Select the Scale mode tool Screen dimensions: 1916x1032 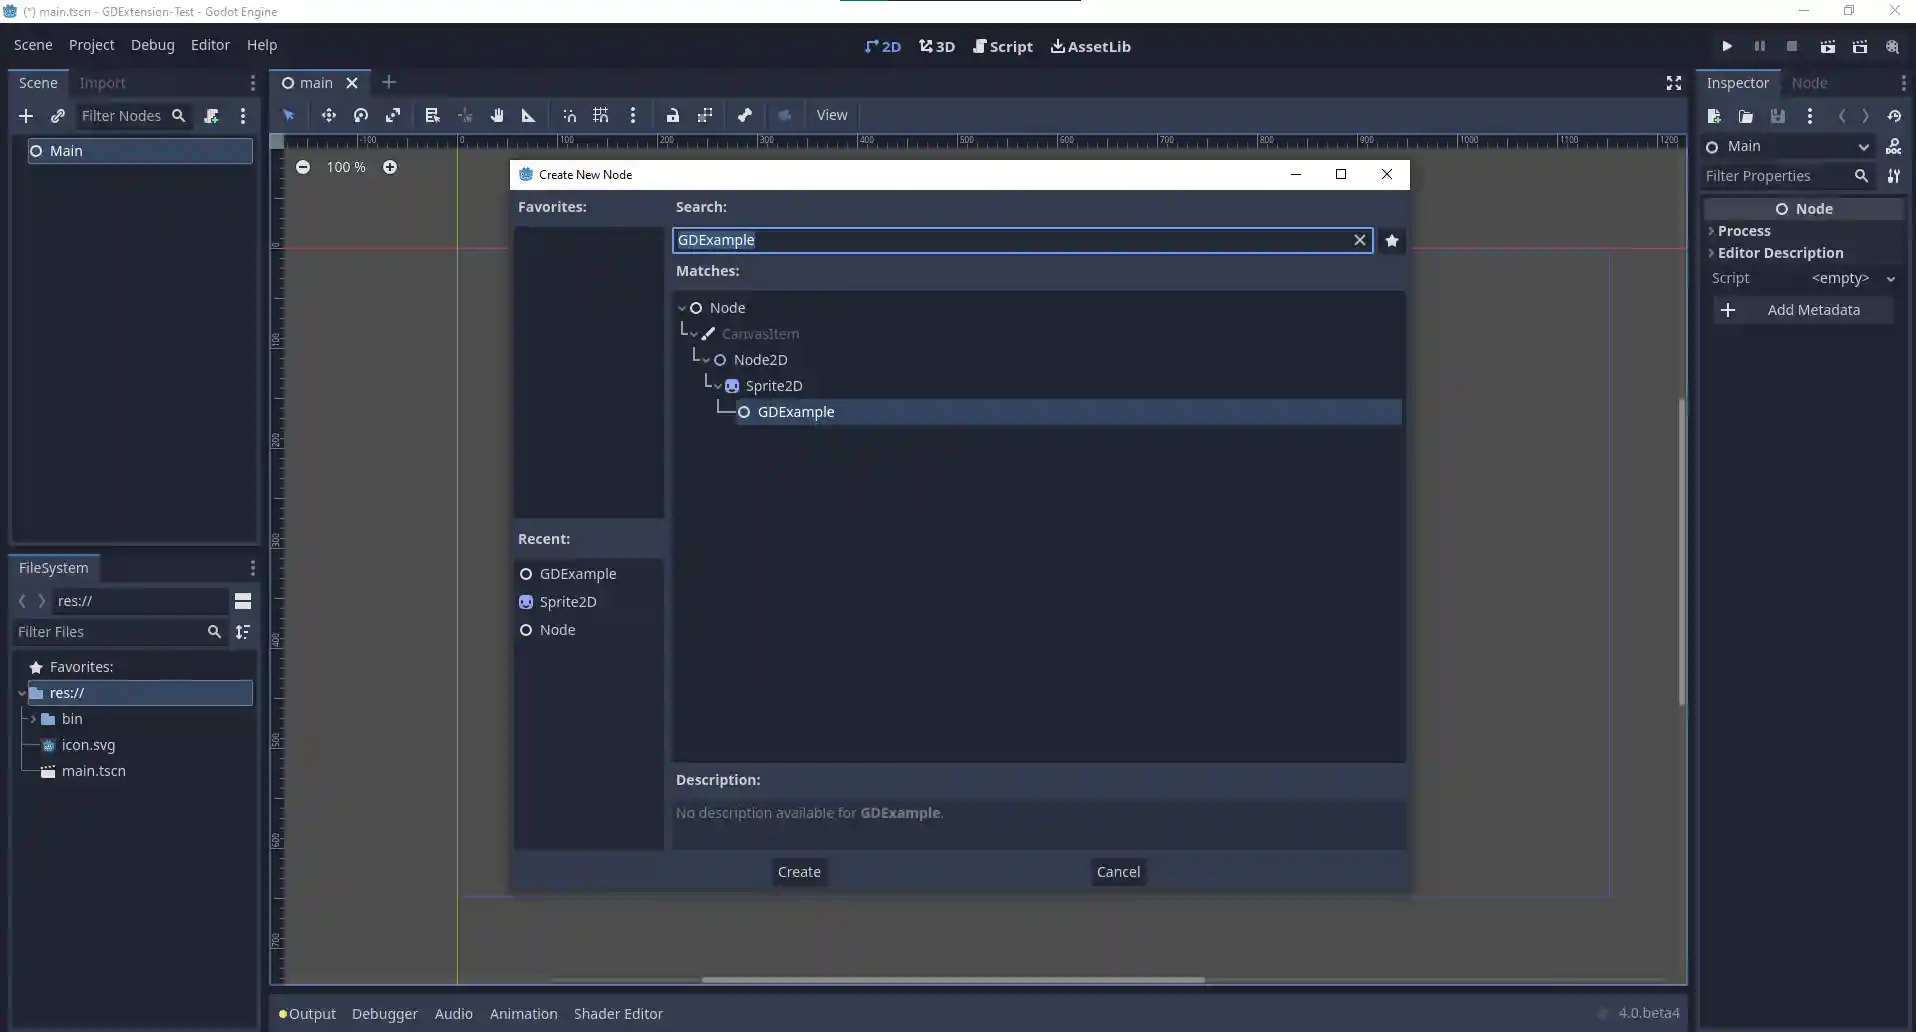[x=394, y=115]
